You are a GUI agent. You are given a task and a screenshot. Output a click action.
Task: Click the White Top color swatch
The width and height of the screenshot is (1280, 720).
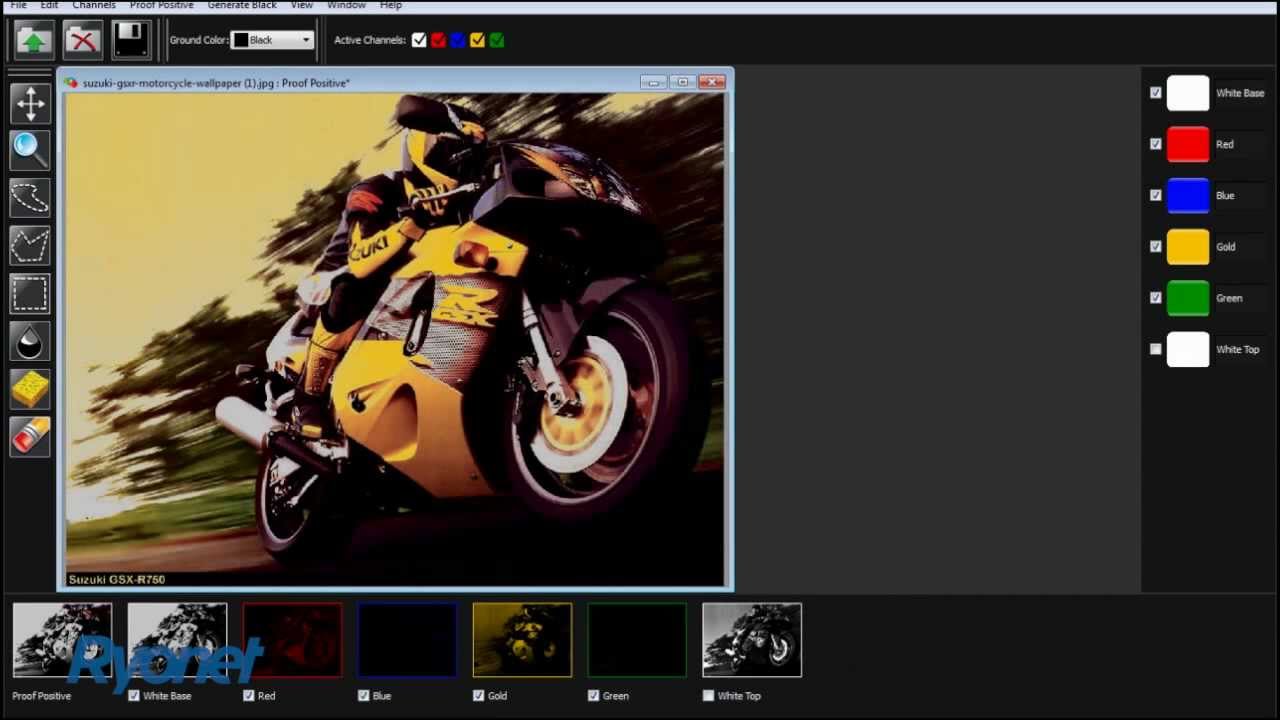pos(1188,349)
